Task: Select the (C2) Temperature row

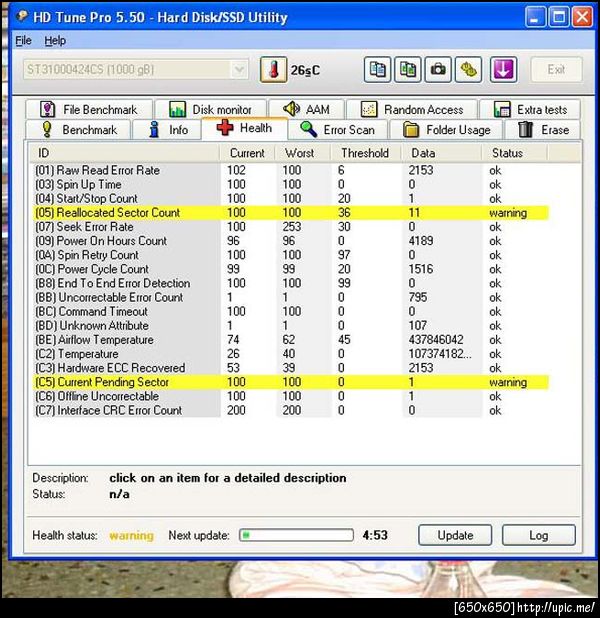Action: (x=289, y=354)
